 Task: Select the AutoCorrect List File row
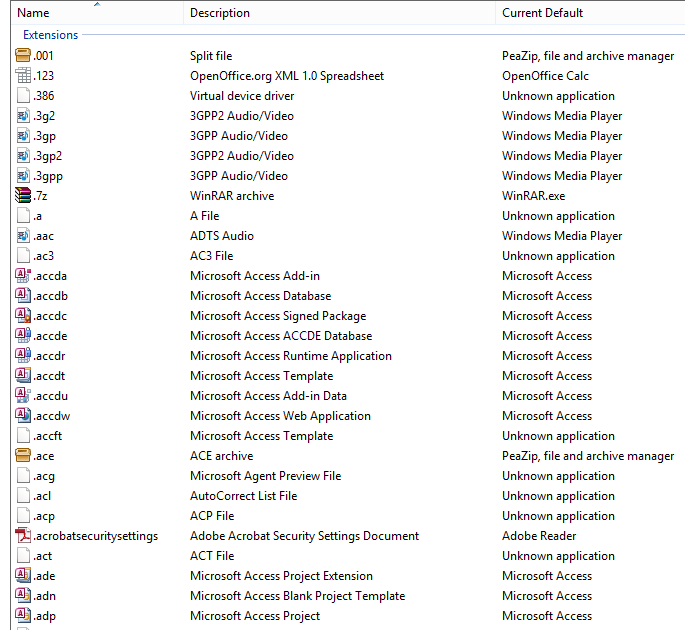[x=243, y=496]
